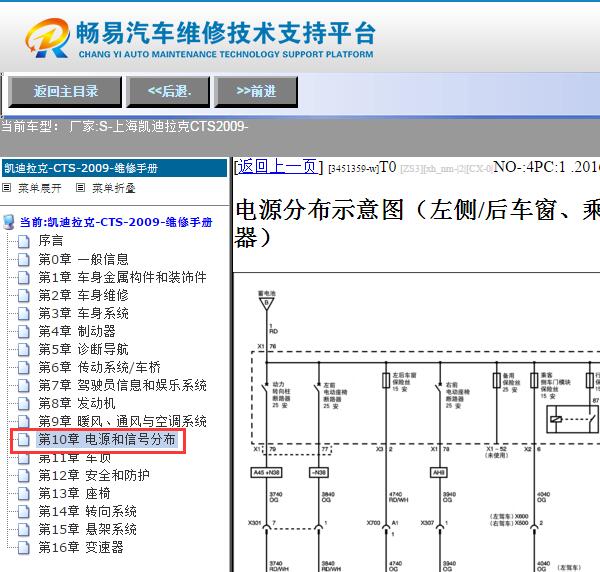Image resolution: width=600 pixels, height=572 pixels.
Task: Click the page icon next to 第12章
Action: click(24, 475)
